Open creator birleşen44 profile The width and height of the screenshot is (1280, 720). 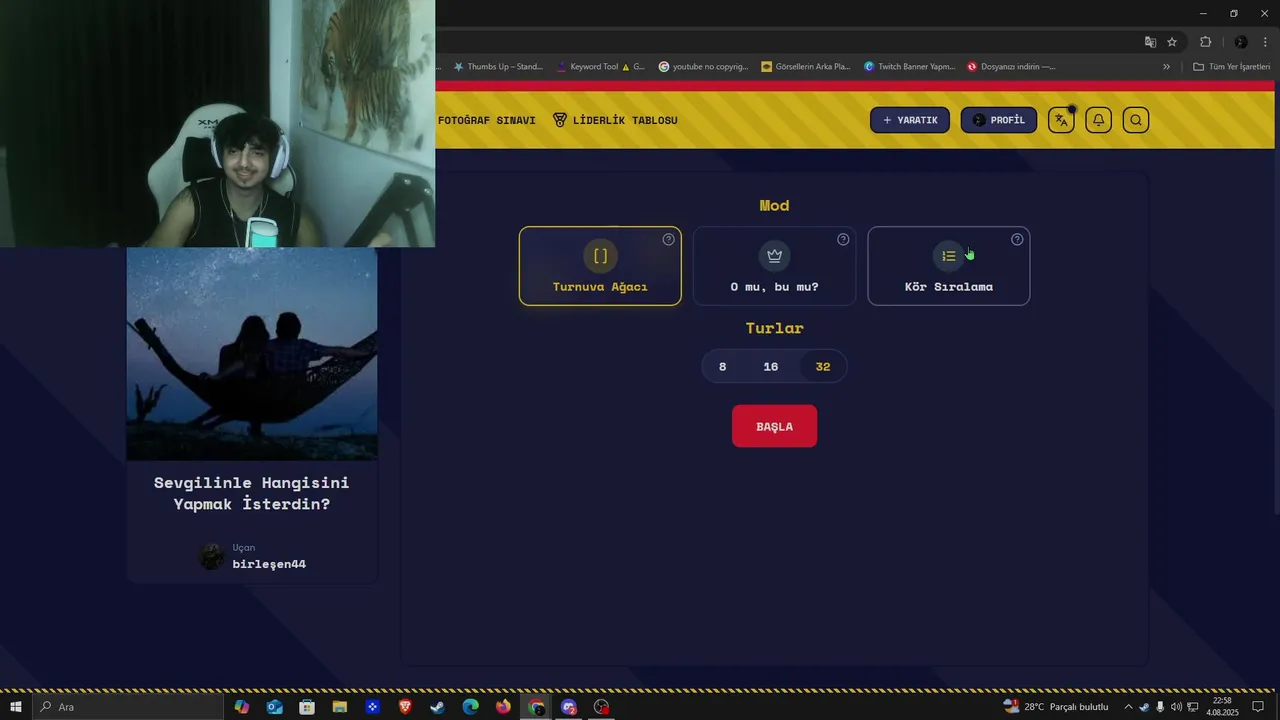coord(269,564)
